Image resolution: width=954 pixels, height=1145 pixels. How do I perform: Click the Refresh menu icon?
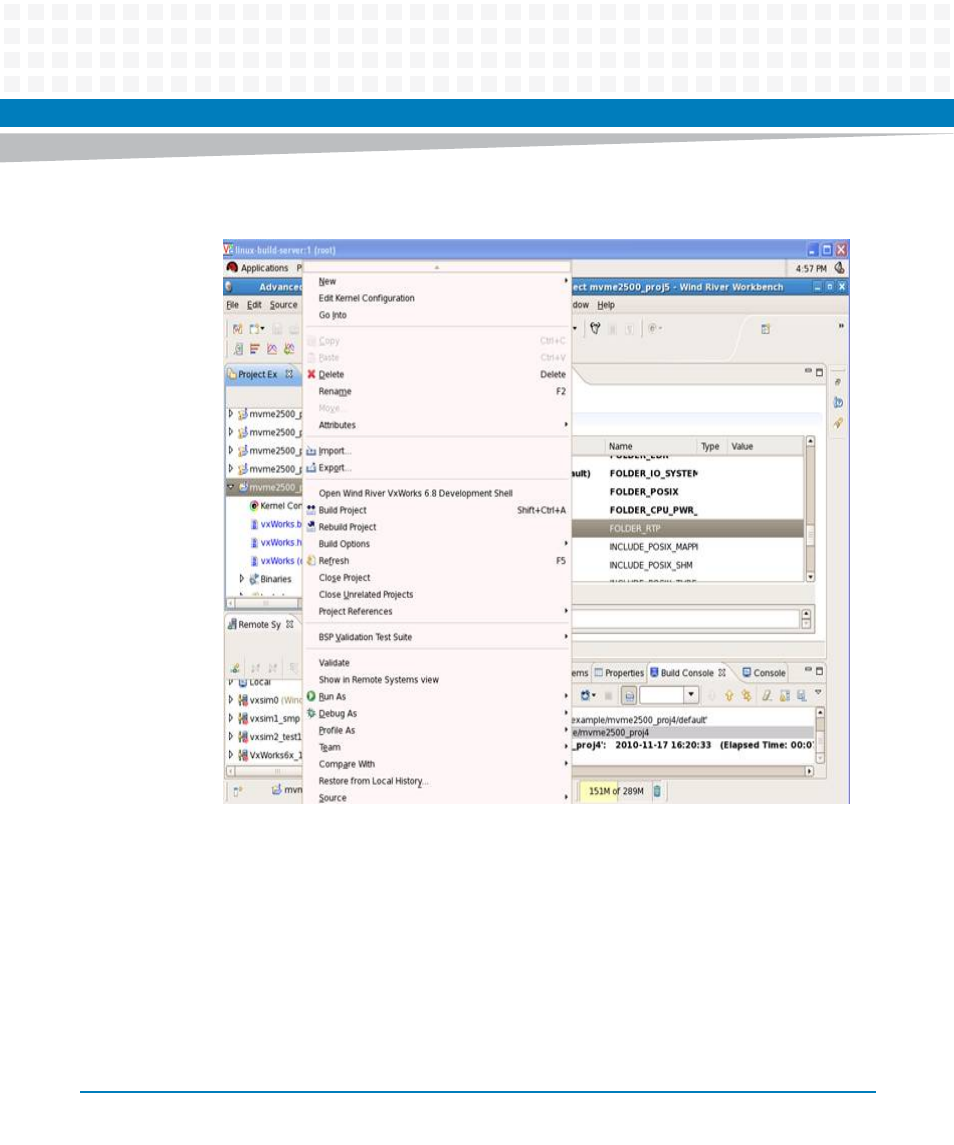pyautogui.click(x=311, y=561)
